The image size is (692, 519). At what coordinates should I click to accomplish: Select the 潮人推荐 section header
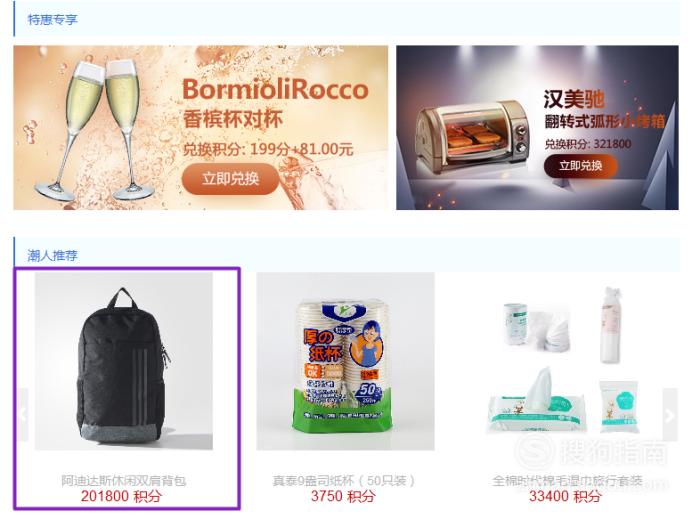pyautogui.click(x=53, y=255)
